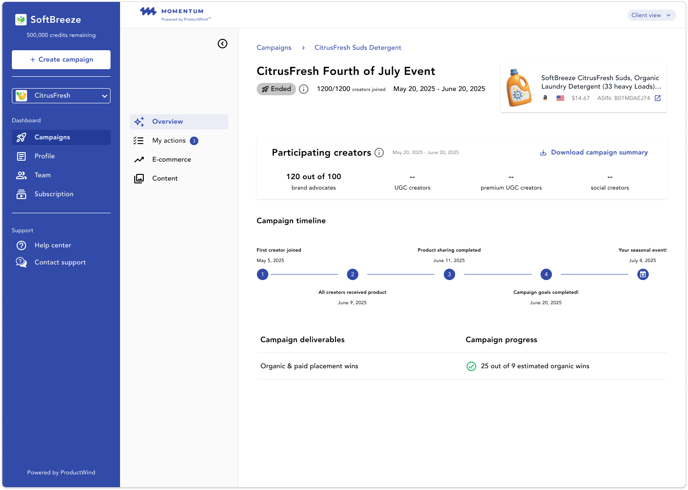688x490 pixels.
Task: Open the CitrusFresh brand dropdown
Action: point(61,96)
